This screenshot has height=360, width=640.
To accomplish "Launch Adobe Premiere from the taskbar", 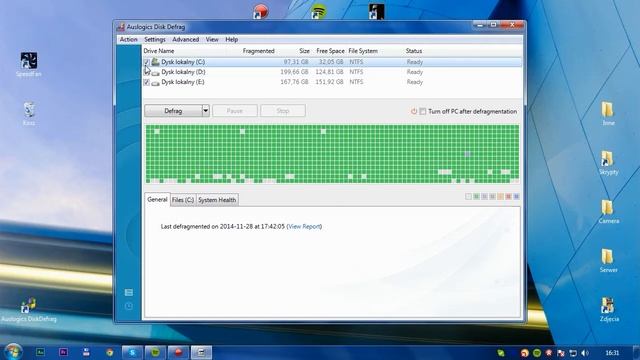I will pyautogui.click(x=63, y=352).
